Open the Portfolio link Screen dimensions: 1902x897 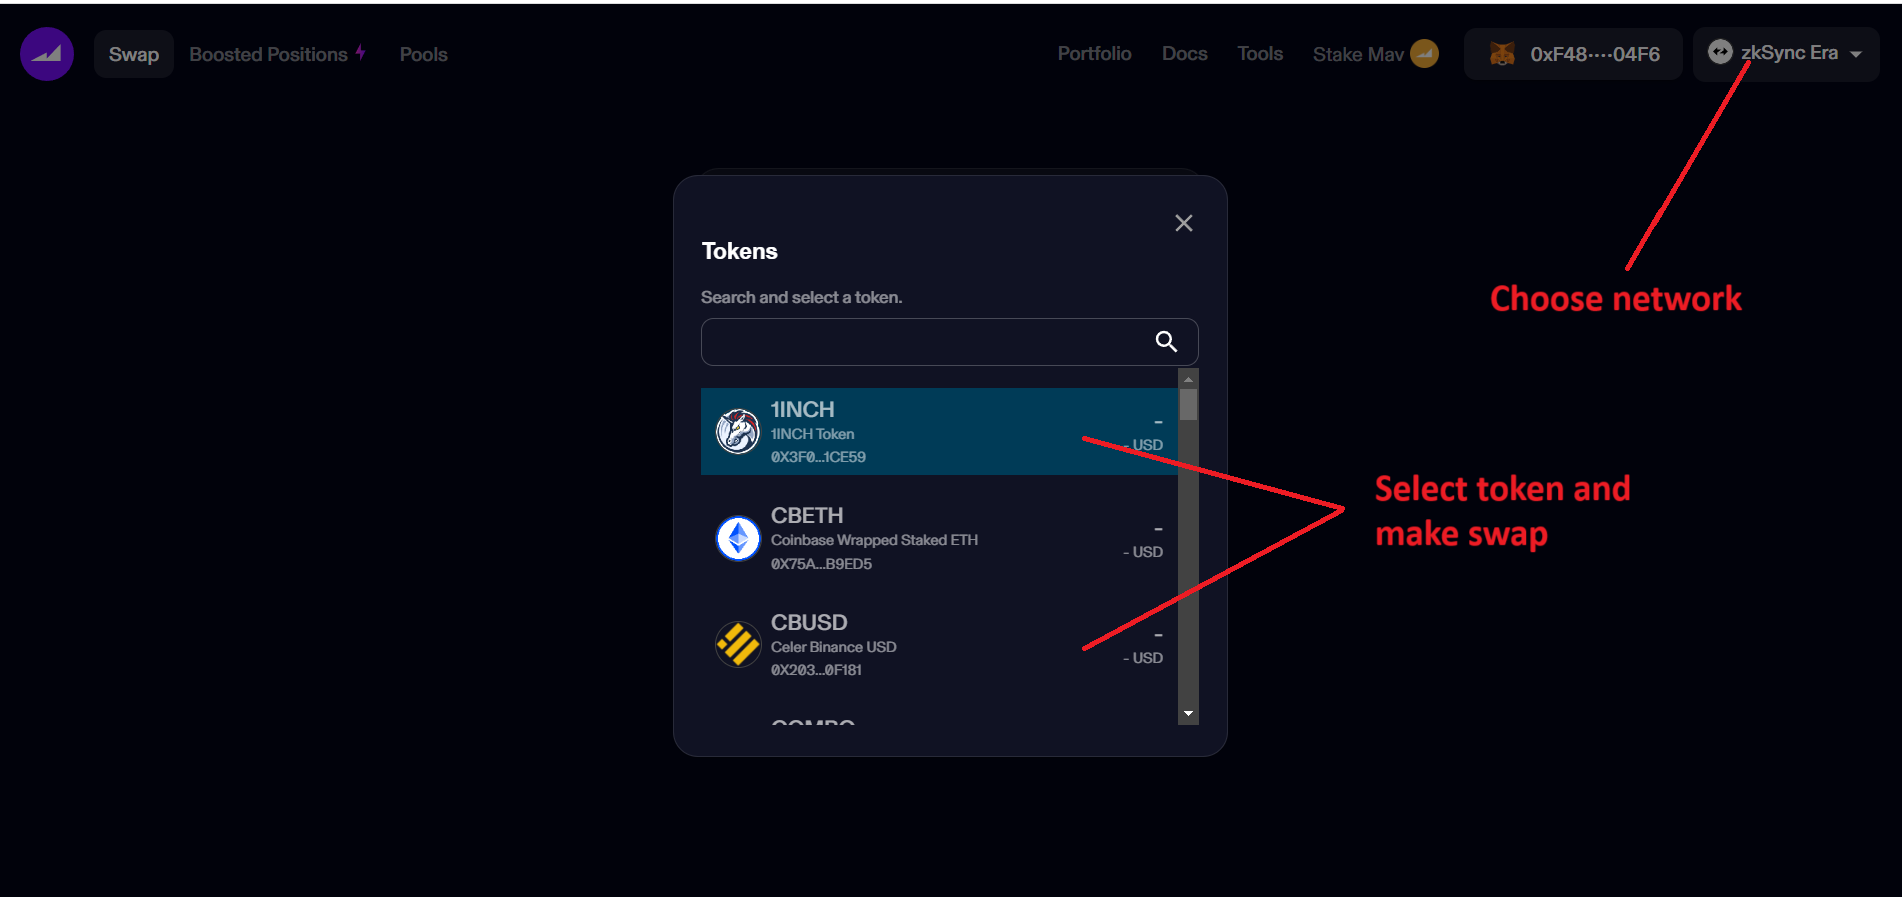click(1095, 53)
